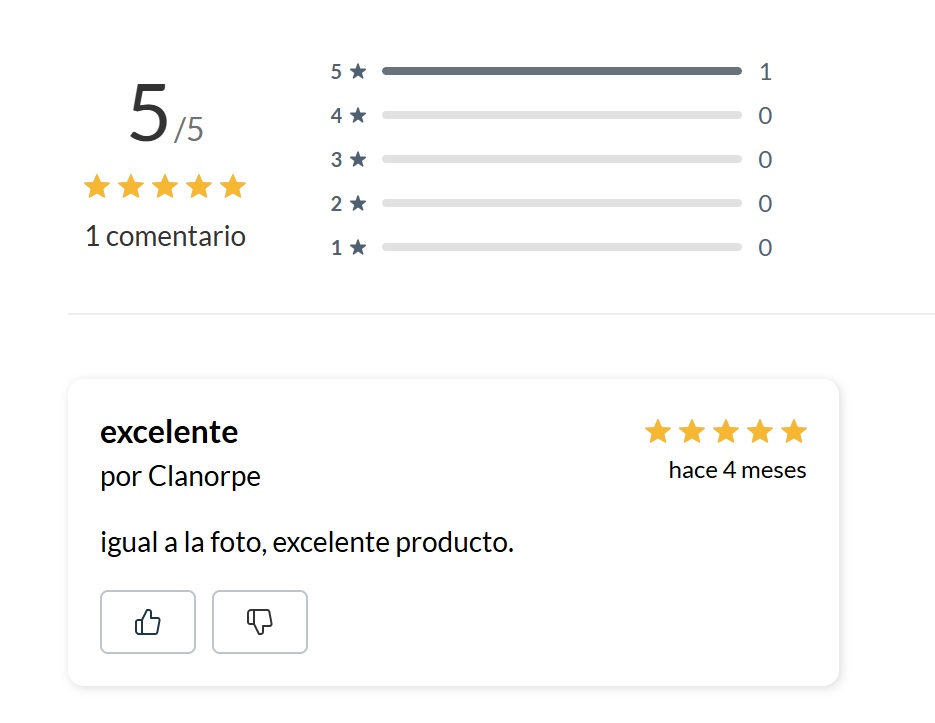Viewport: 935px width, 723px height.
Task: Click reviewer name "por Clanorpe"
Action: [x=181, y=477]
